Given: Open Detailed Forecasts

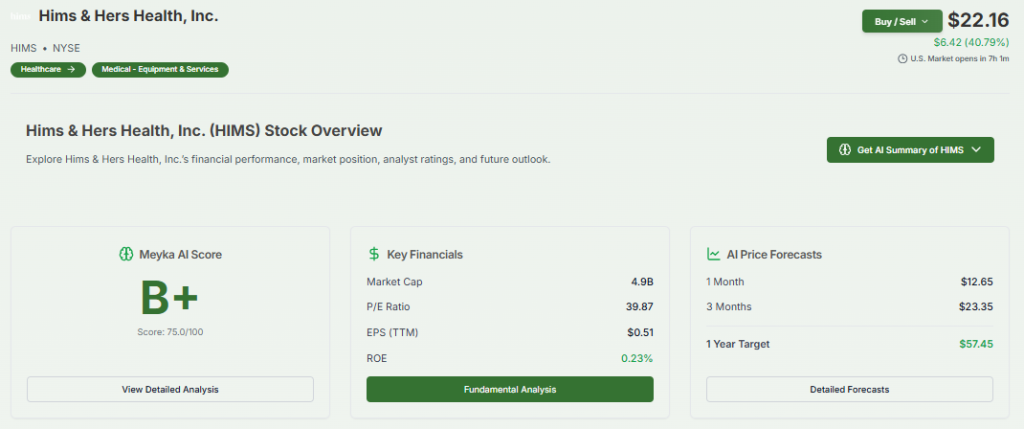Looking at the screenshot, I should [850, 389].
